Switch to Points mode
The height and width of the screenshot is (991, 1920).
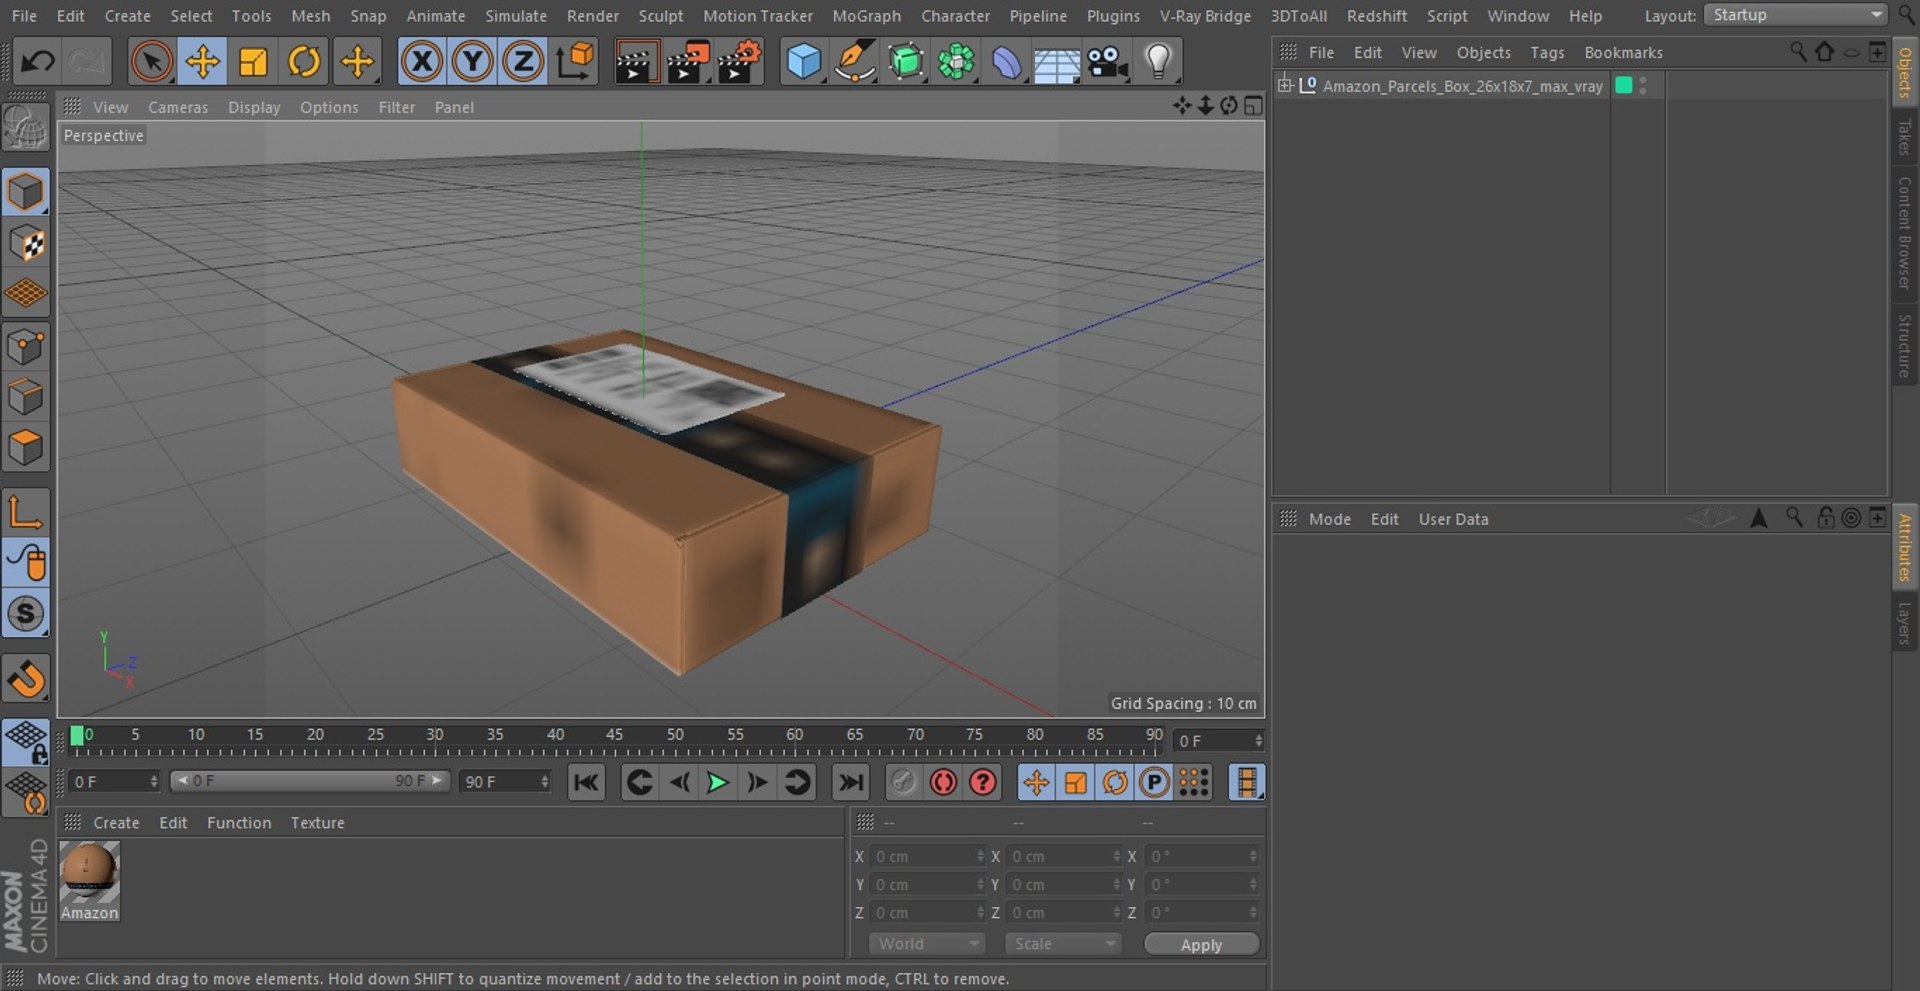(x=25, y=347)
